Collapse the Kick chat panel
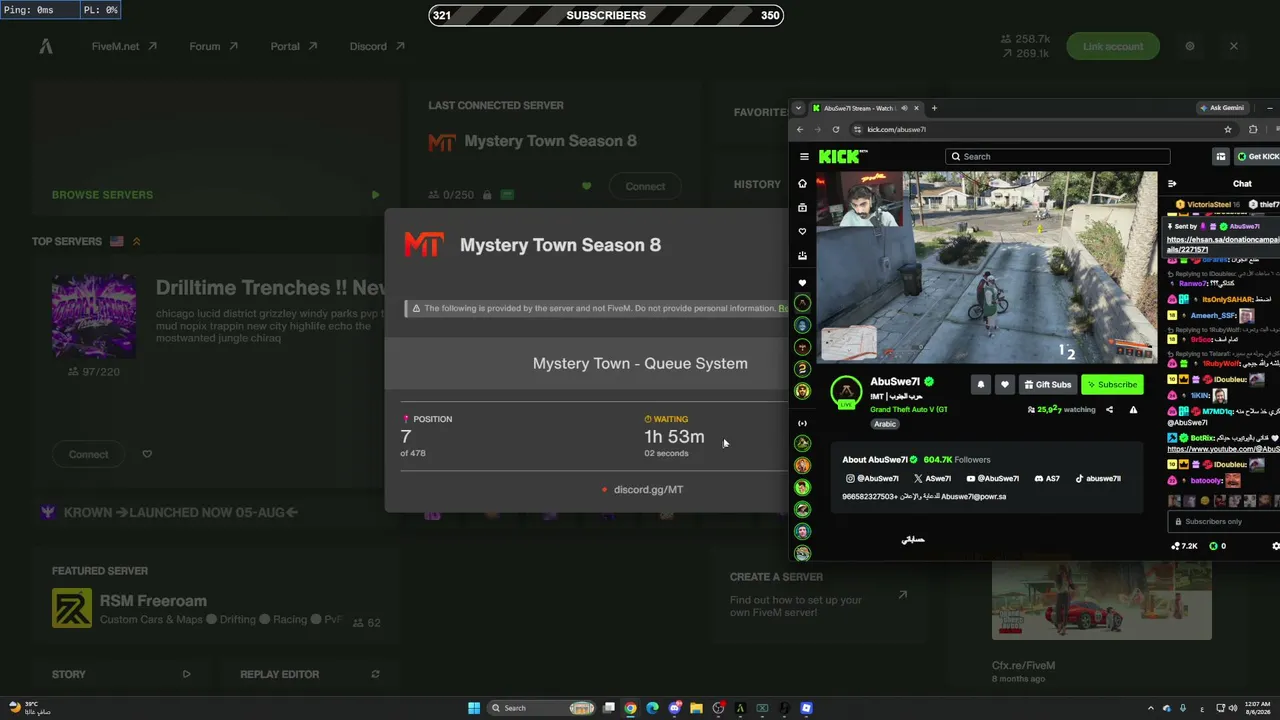 tap(1172, 183)
